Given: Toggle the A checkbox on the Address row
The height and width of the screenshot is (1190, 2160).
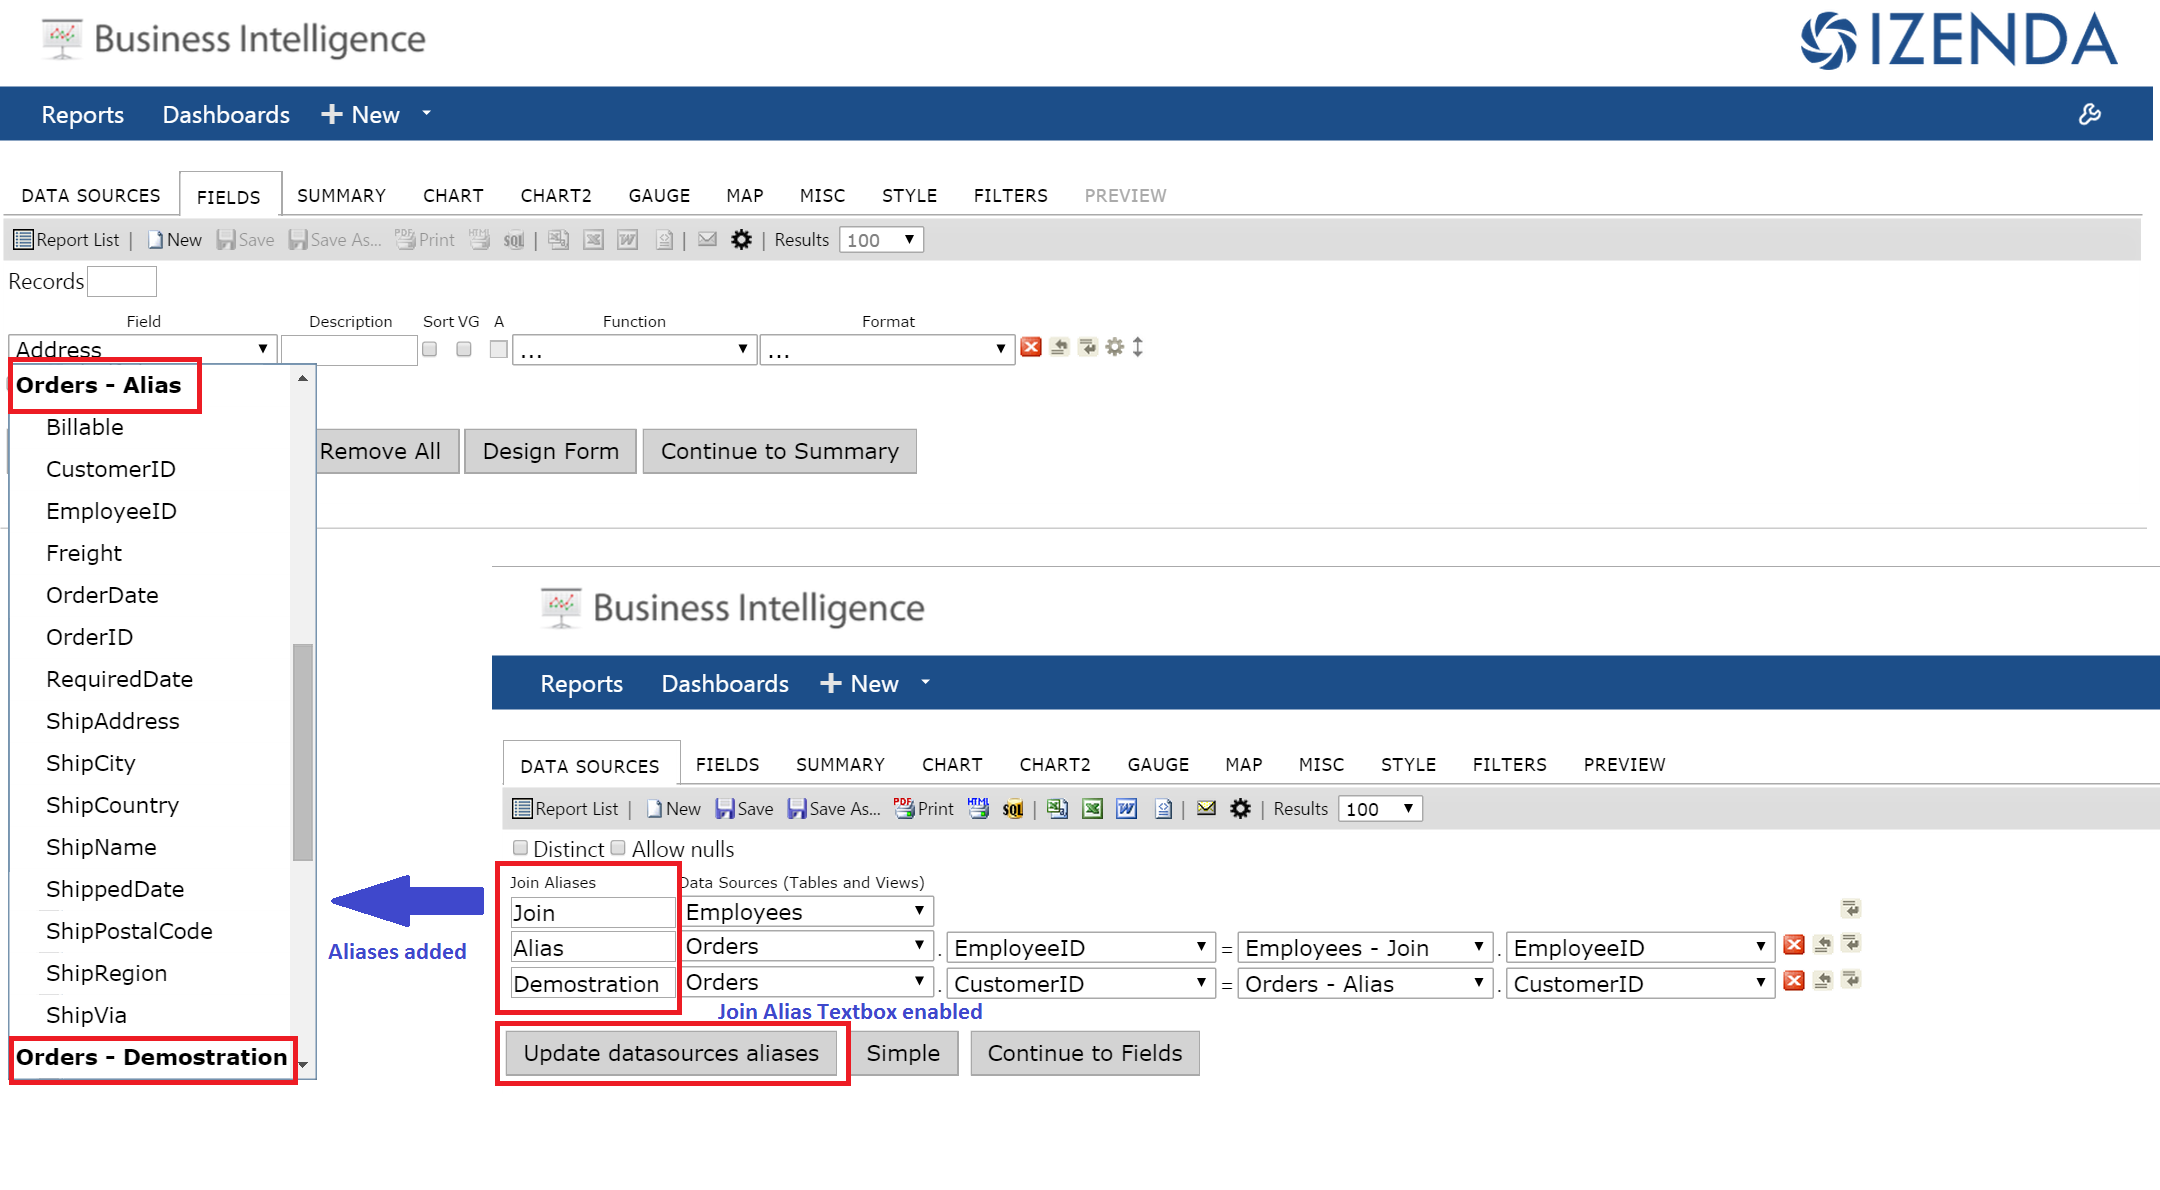Looking at the screenshot, I should click(x=499, y=349).
